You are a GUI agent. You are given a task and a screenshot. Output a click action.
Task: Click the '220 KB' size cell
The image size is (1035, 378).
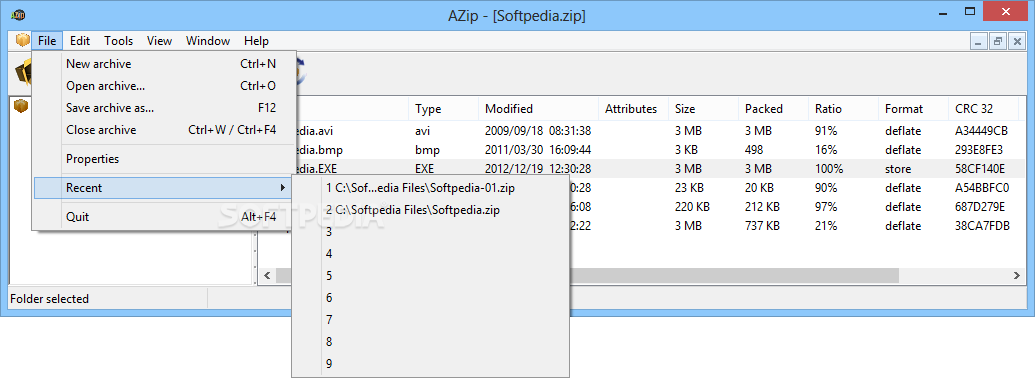click(692, 207)
